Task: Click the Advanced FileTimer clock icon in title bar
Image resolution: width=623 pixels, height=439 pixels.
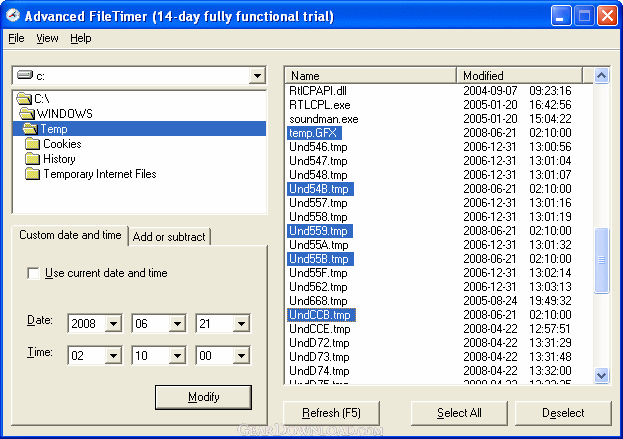Action: pos(13,15)
